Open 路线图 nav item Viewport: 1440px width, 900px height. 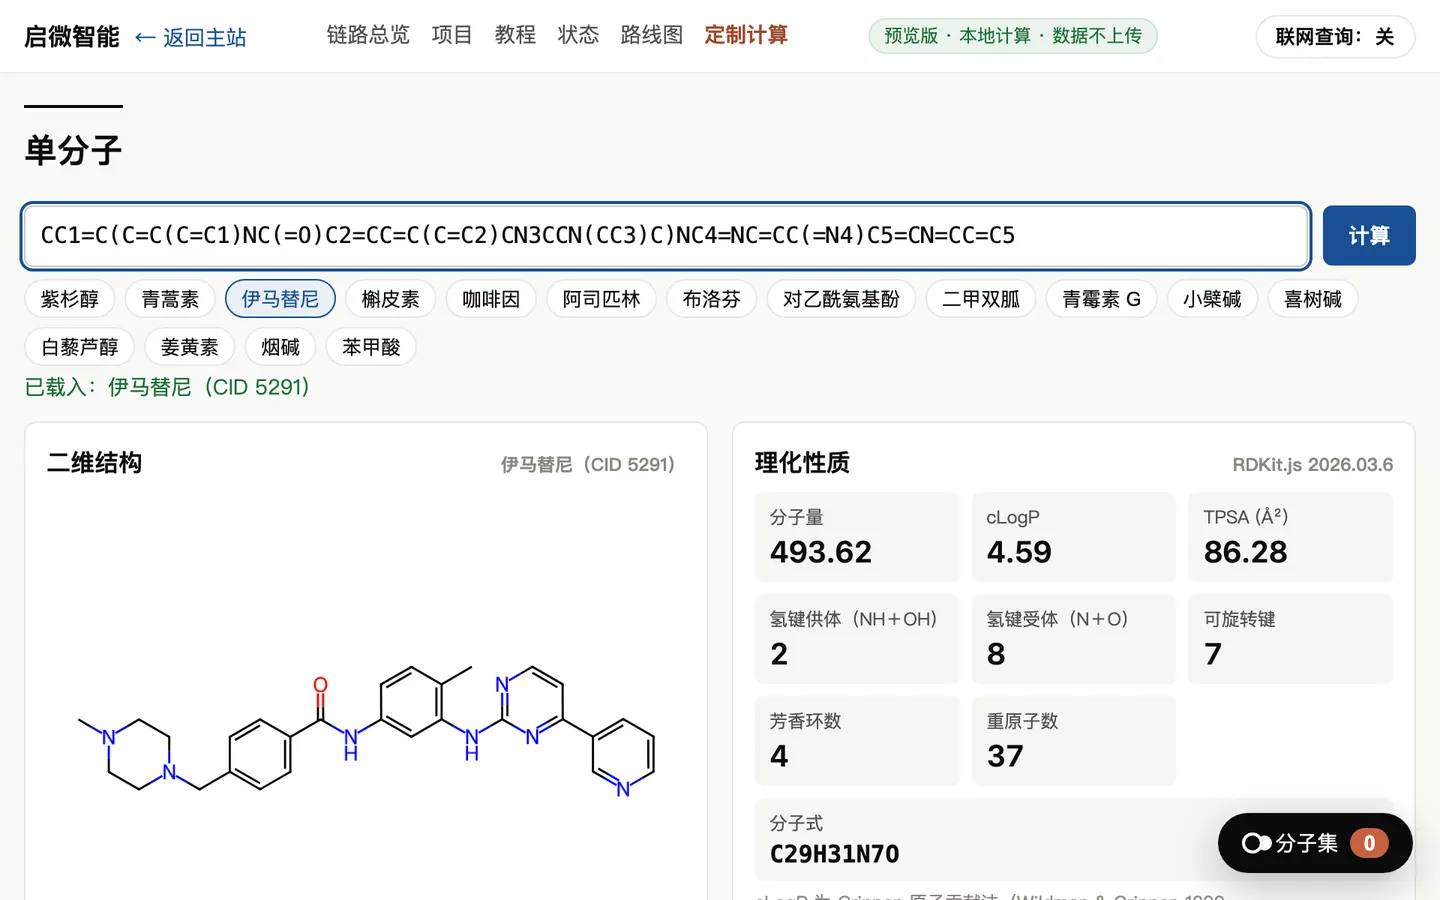(x=652, y=35)
